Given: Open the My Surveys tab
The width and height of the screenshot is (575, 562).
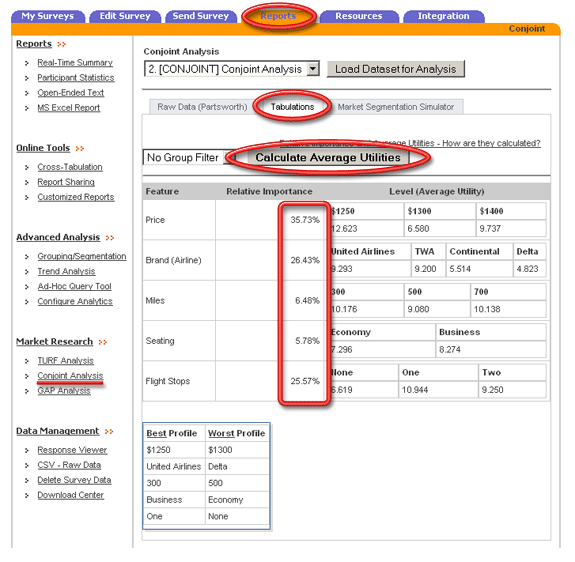Looking at the screenshot, I should (x=48, y=16).
